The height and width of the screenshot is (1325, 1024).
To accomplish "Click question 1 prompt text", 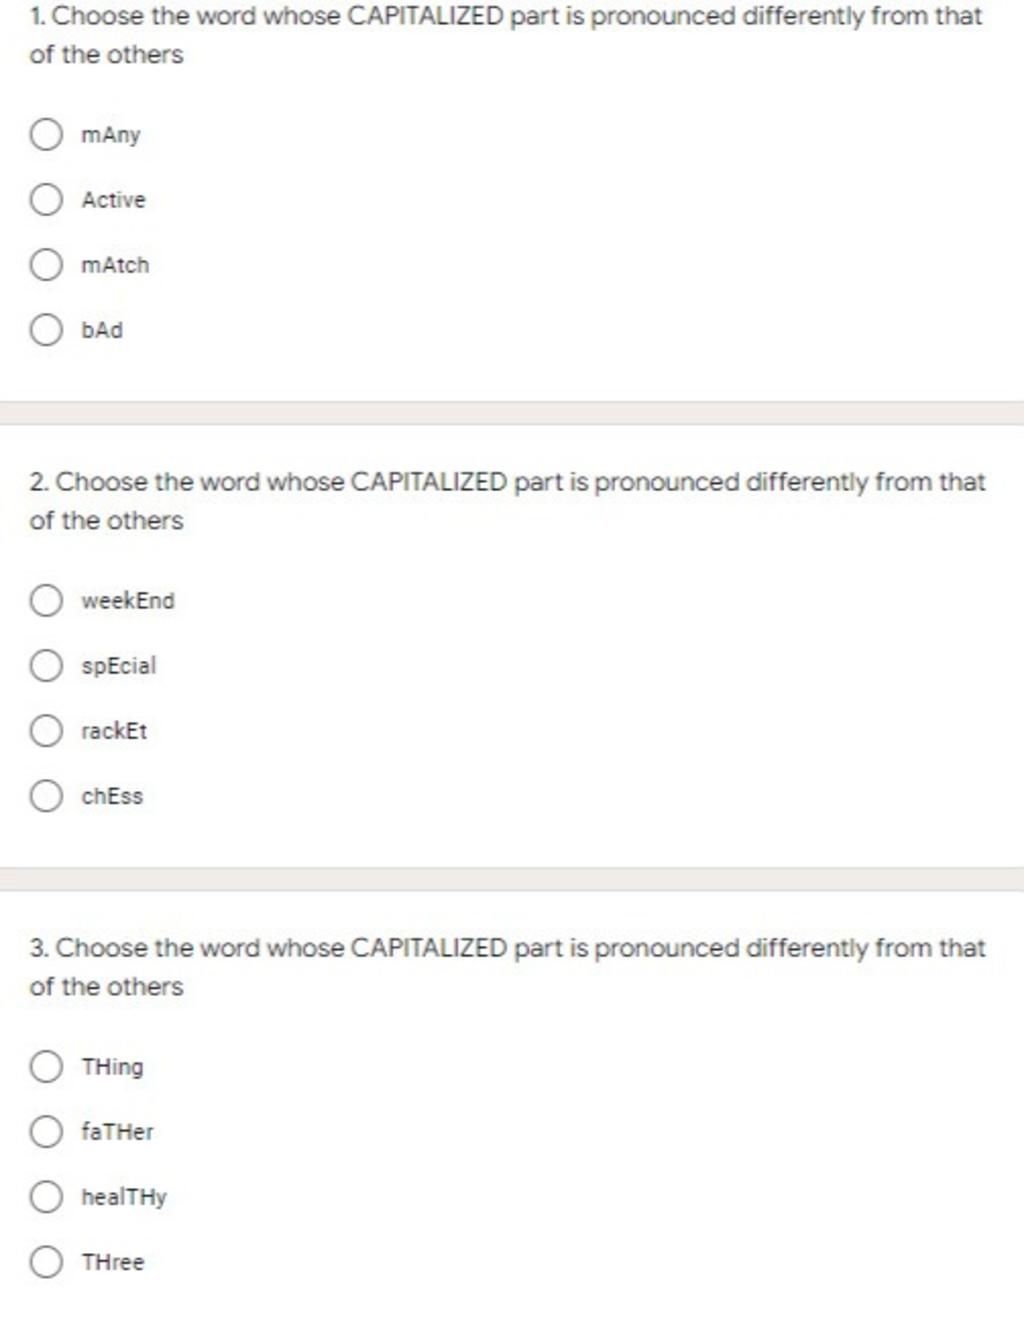I will 506,35.
